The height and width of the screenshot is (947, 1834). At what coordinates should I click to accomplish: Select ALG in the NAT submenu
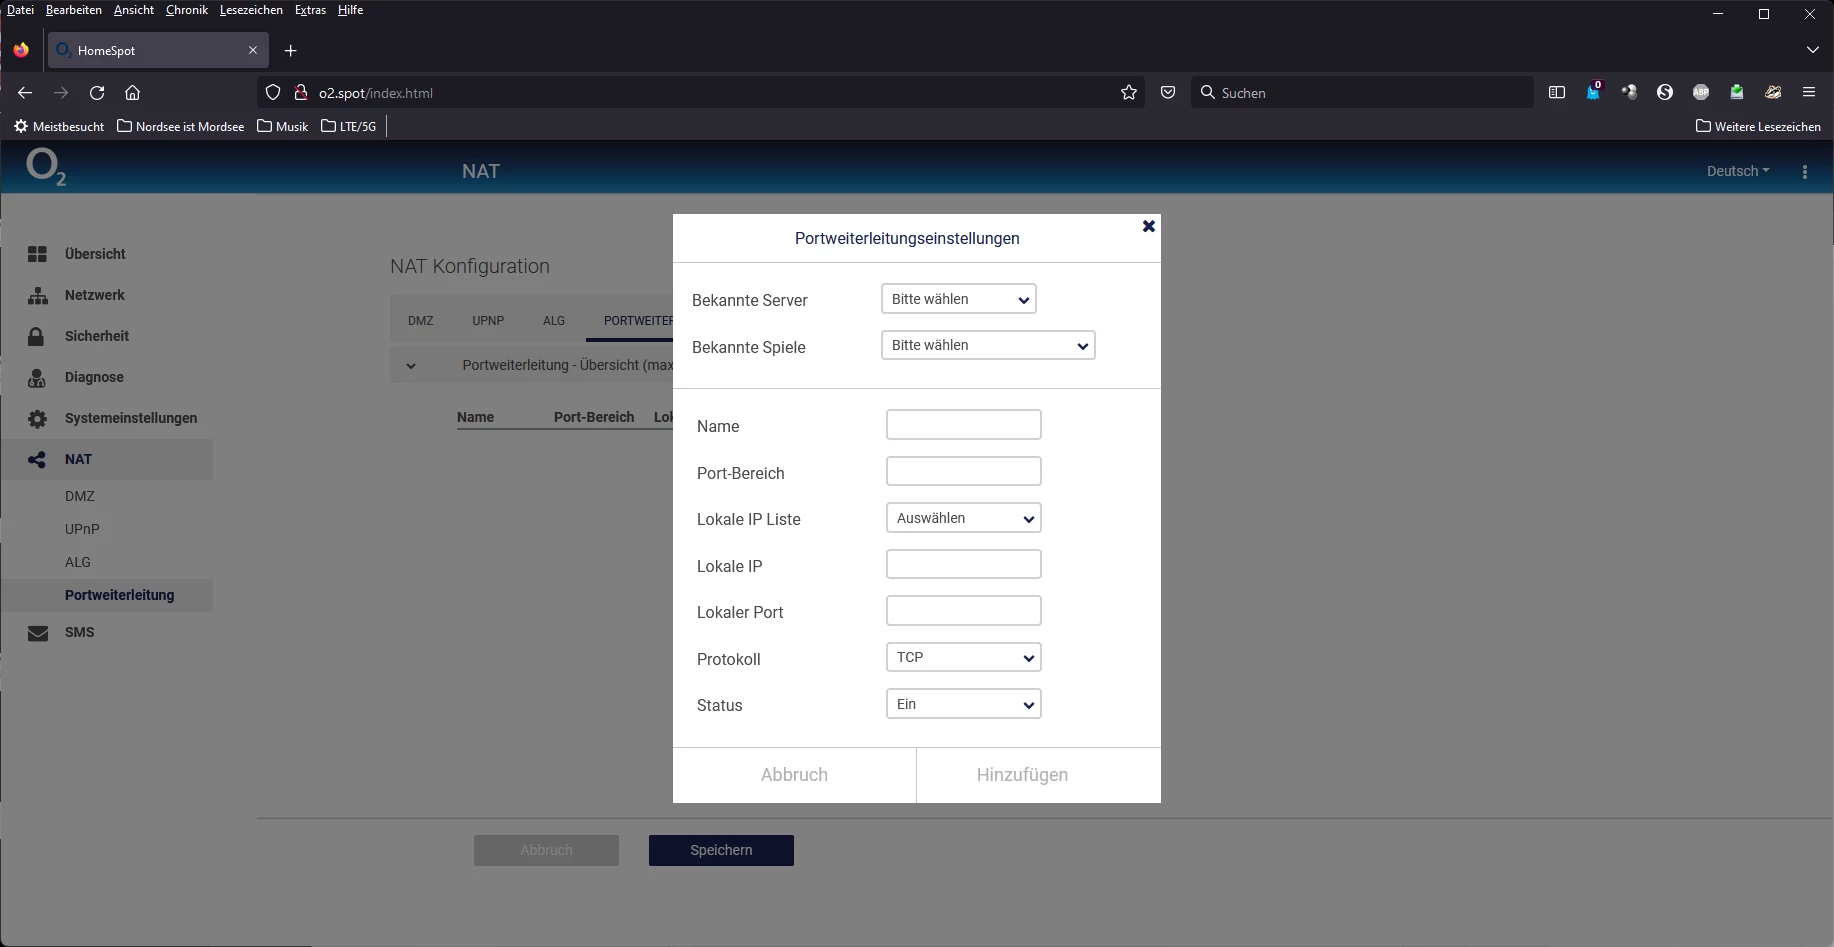coord(78,562)
